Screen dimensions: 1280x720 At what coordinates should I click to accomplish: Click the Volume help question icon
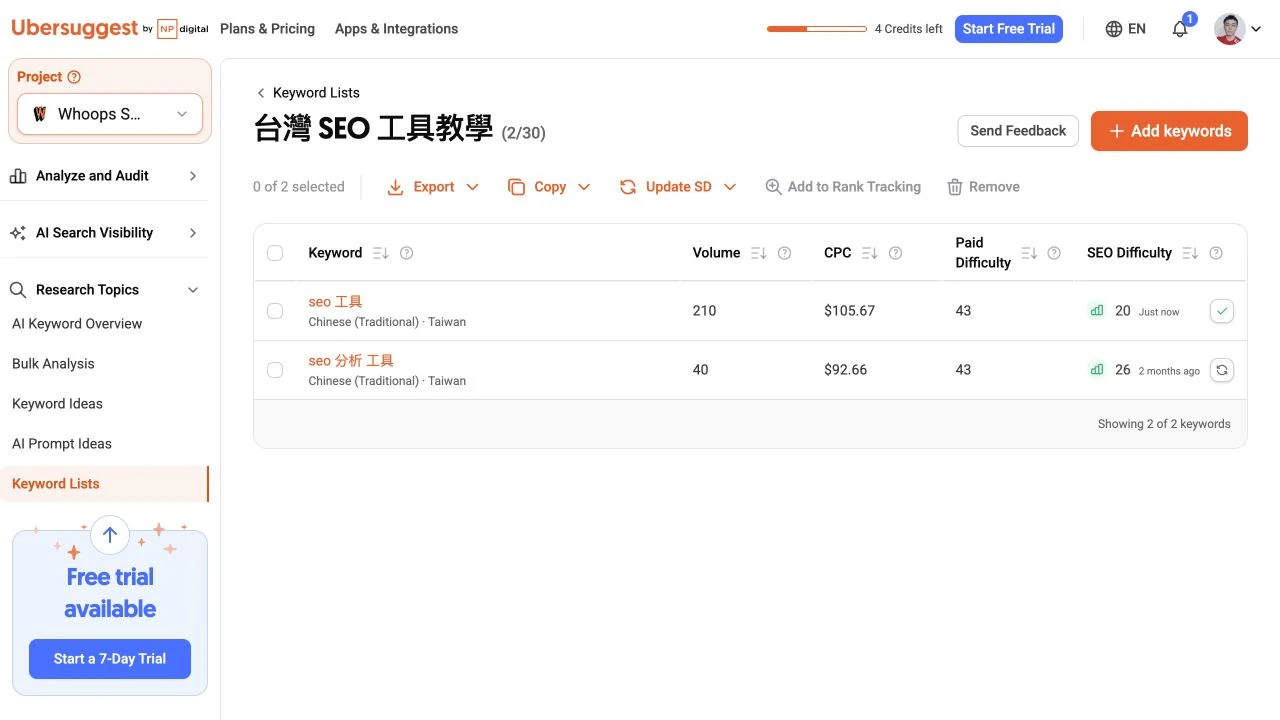point(784,253)
